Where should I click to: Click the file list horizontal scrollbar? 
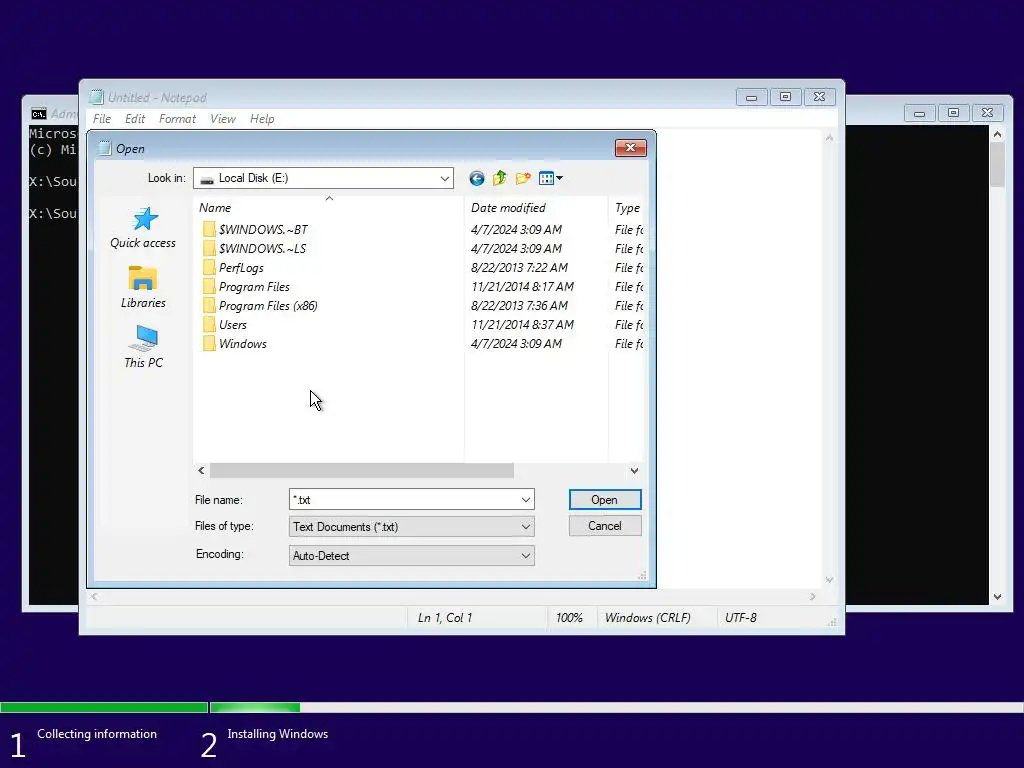click(361, 470)
